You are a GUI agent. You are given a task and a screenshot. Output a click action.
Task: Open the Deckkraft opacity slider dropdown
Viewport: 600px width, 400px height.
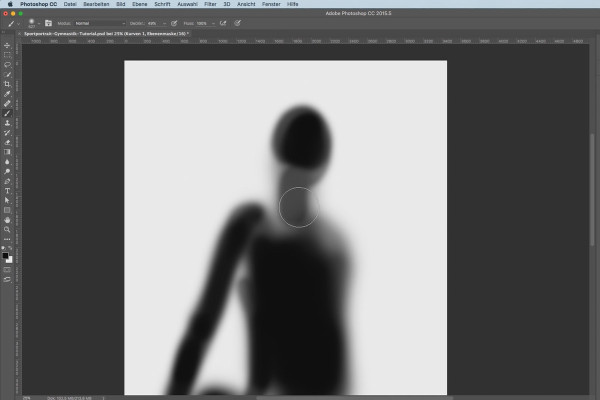165,23
